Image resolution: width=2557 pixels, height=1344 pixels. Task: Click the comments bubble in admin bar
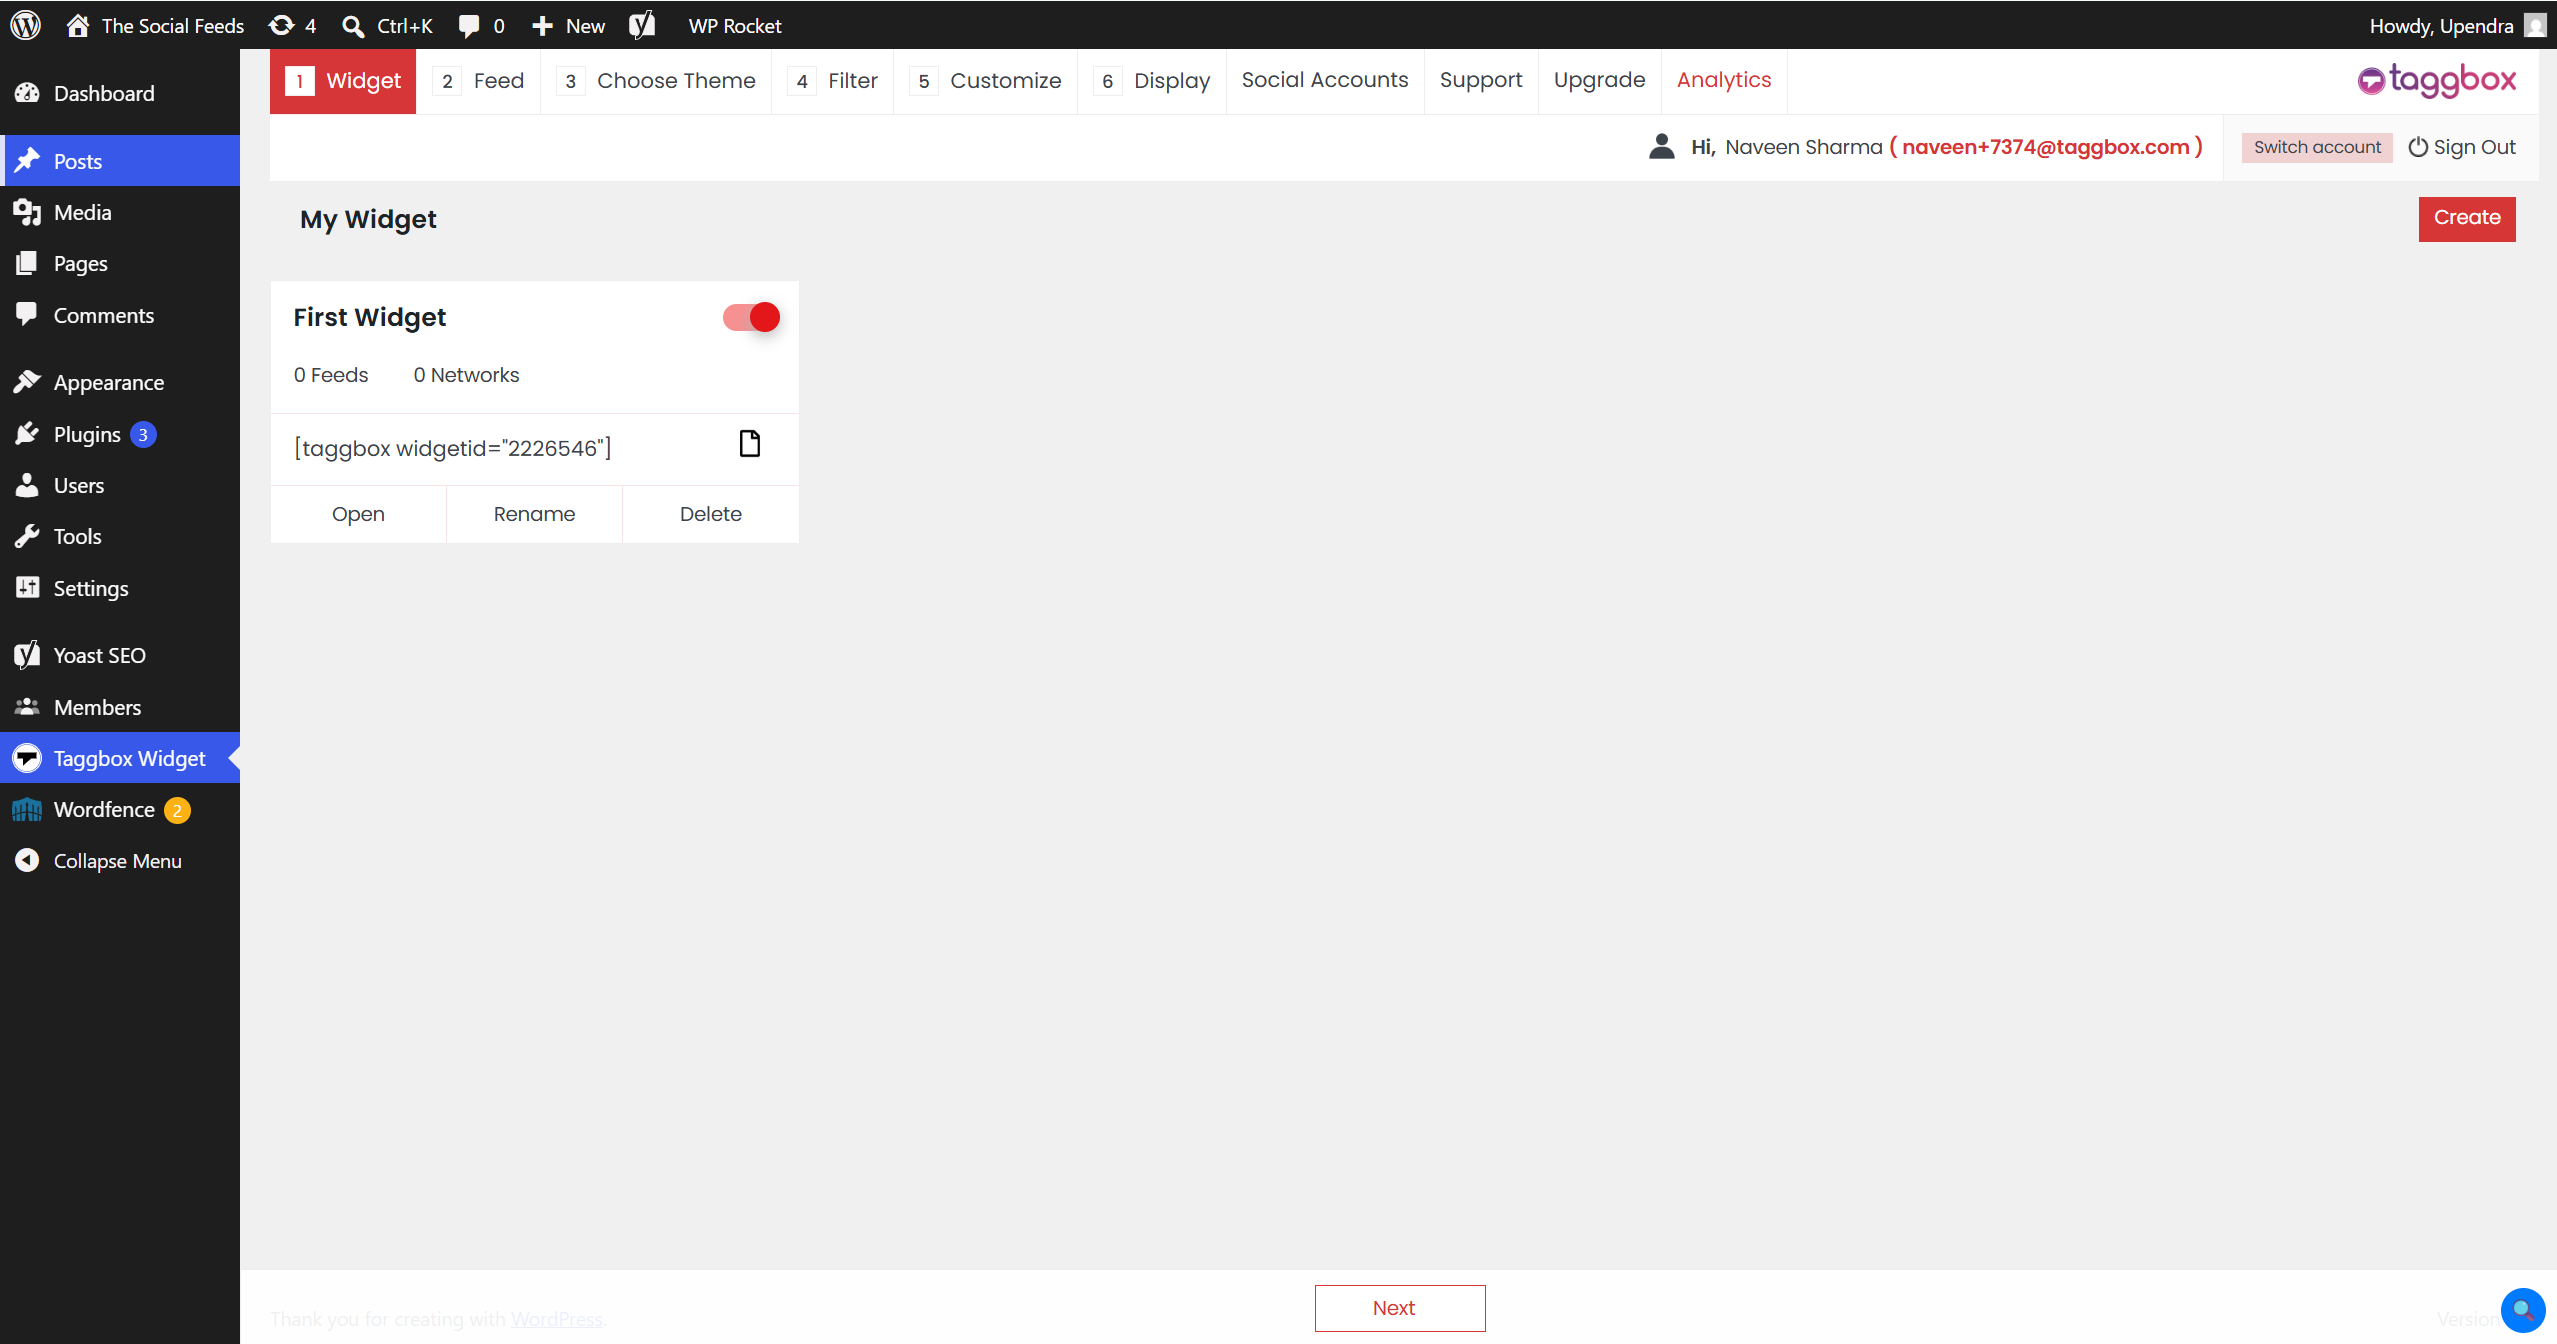coord(468,25)
